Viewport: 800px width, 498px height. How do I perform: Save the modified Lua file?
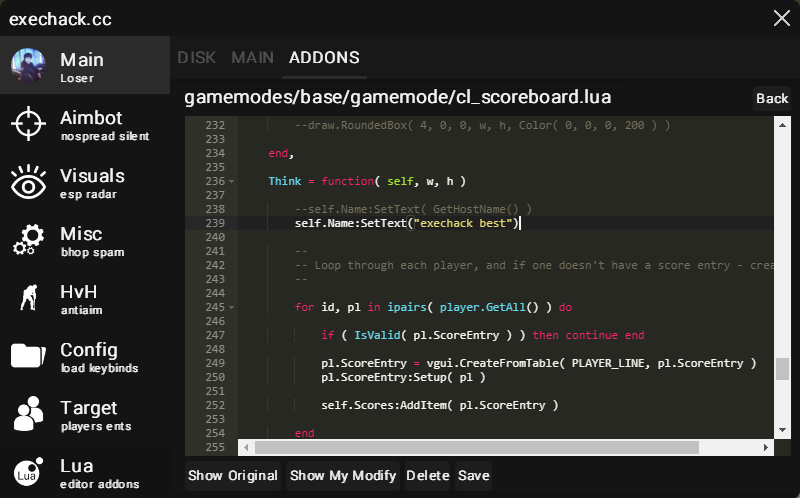[474, 476]
